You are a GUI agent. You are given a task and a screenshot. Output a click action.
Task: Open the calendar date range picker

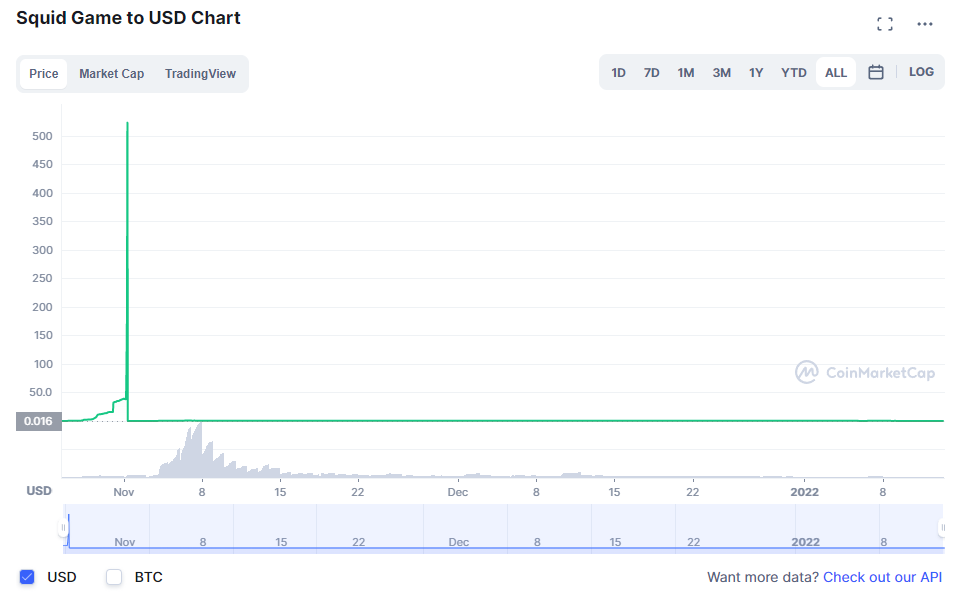pyautogui.click(x=875, y=73)
